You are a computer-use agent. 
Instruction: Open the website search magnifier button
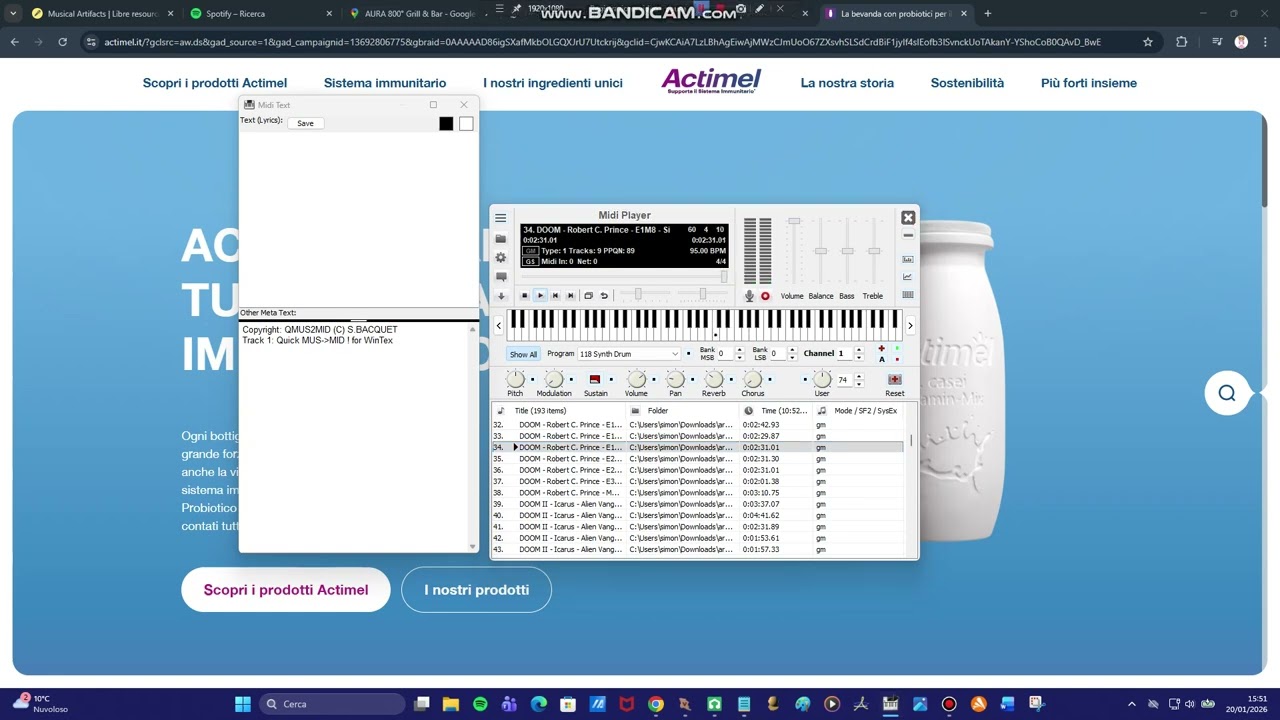1227,393
